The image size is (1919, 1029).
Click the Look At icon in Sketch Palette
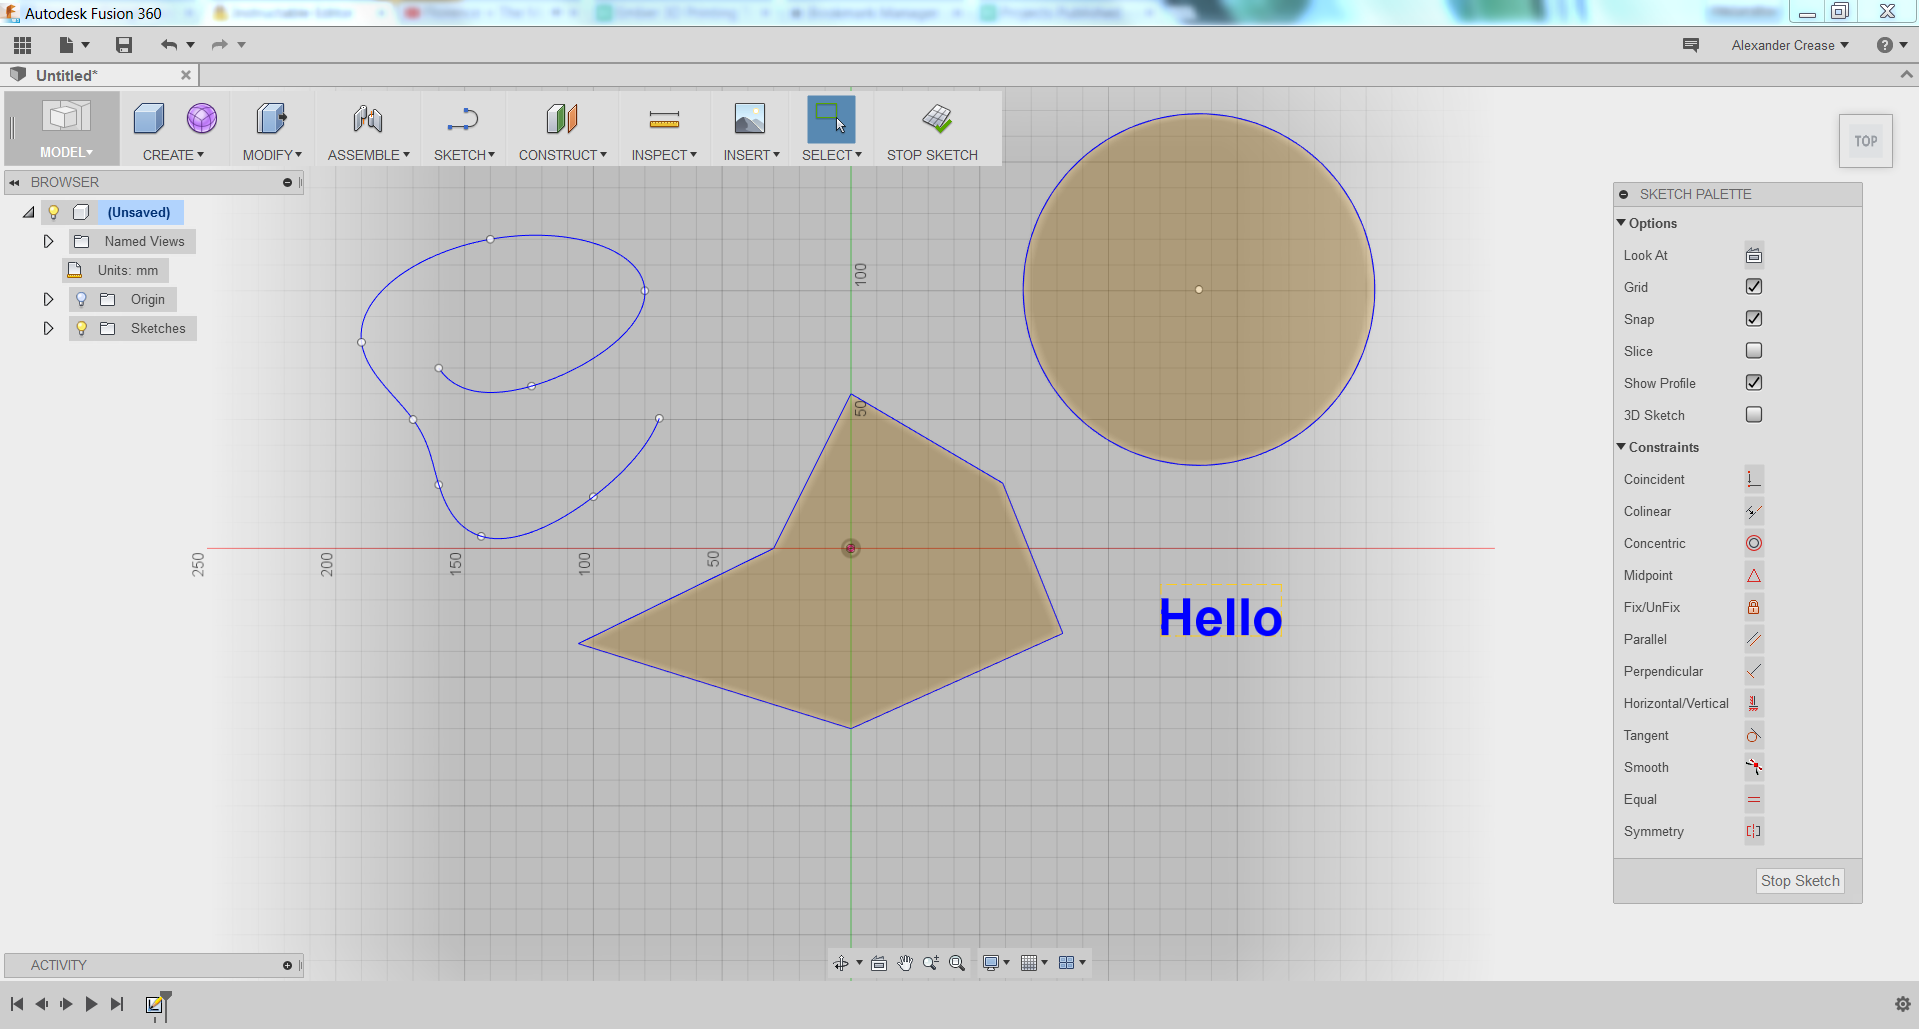[x=1753, y=255]
